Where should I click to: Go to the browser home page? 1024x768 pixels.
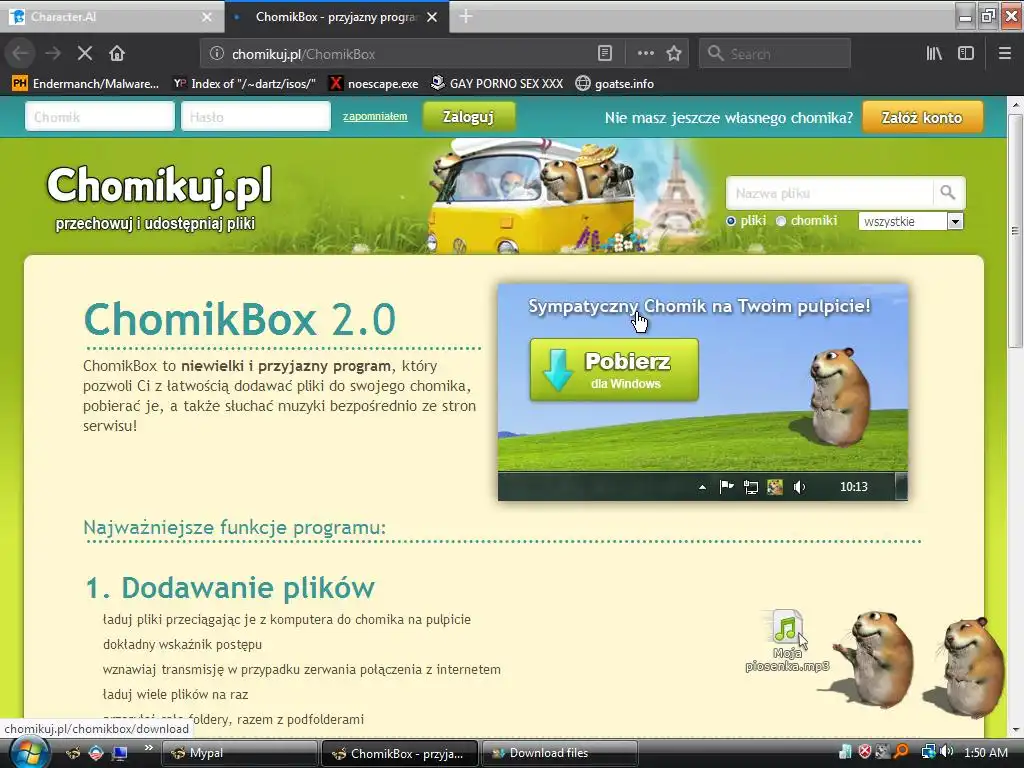pyautogui.click(x=117, y=54)
